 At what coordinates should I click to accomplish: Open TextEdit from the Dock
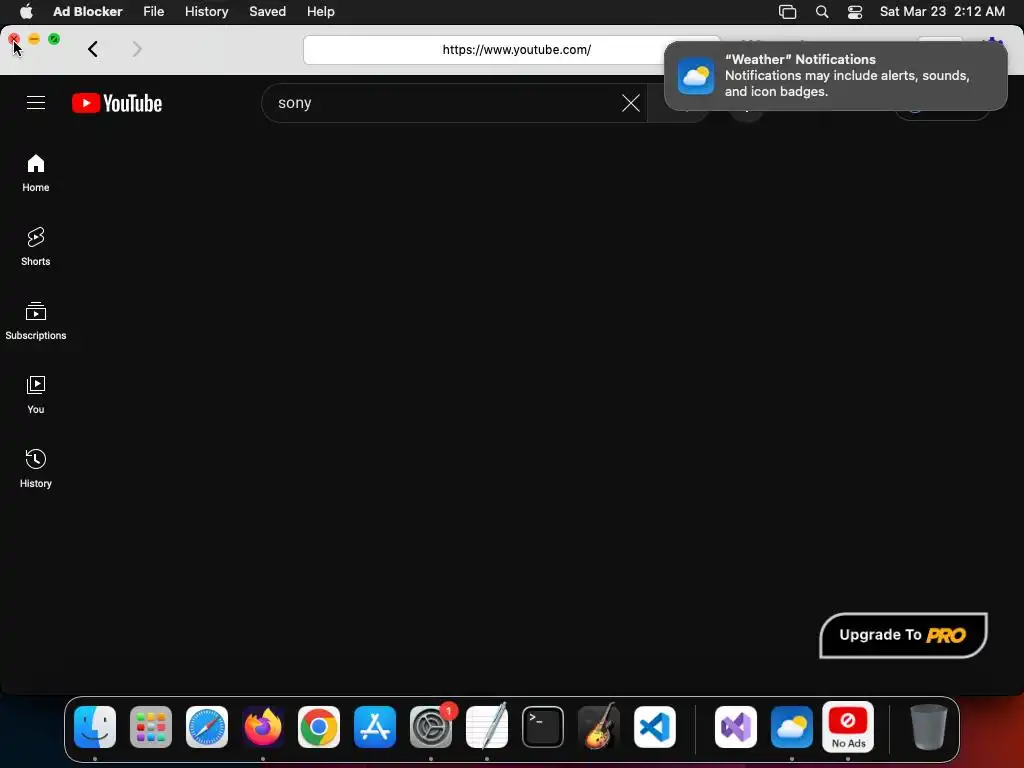pos(487,726)
